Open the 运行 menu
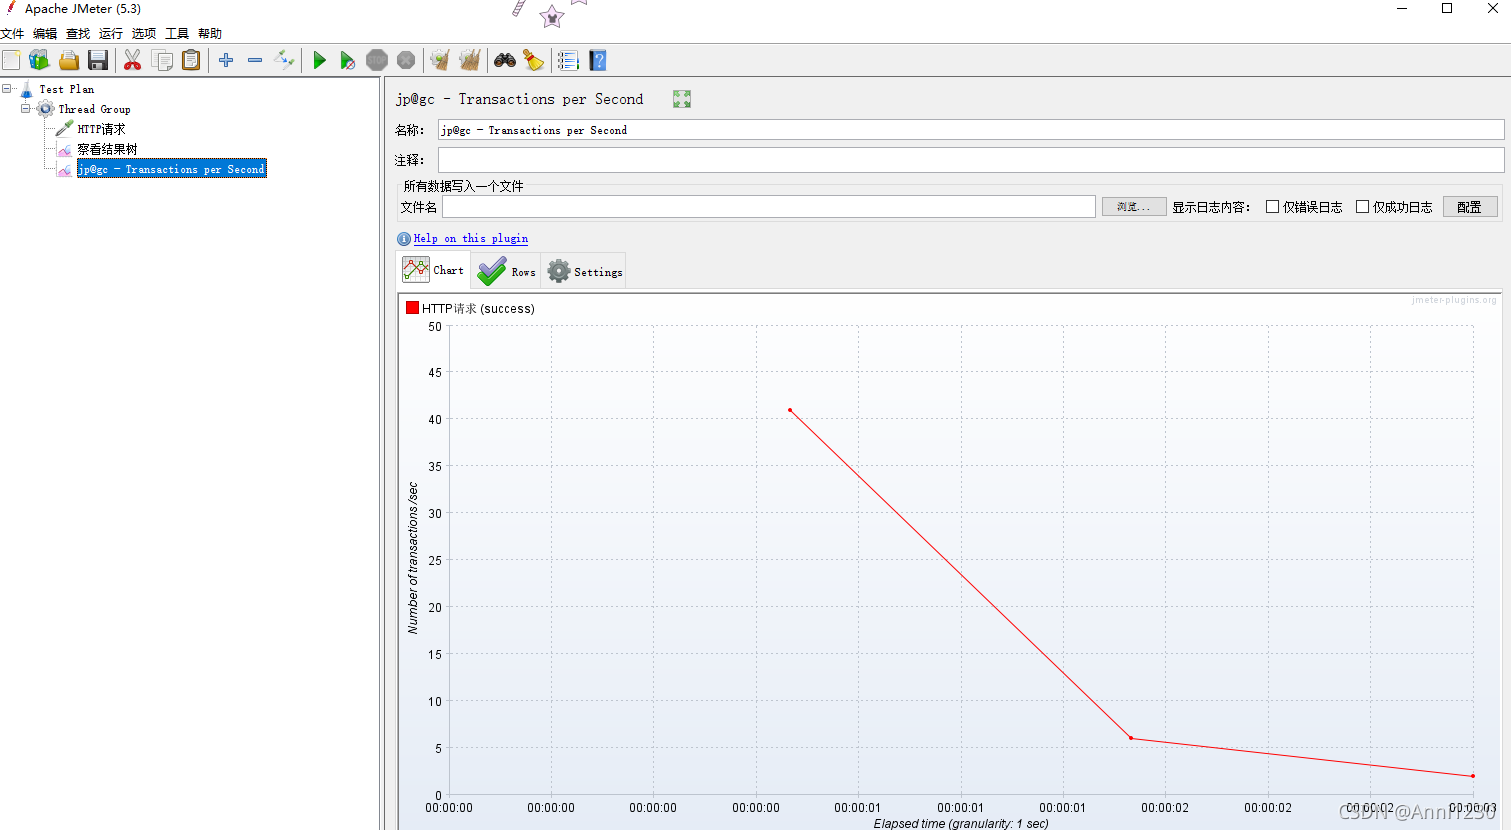The image size is (1511, 830). click(x=111, y=34)
